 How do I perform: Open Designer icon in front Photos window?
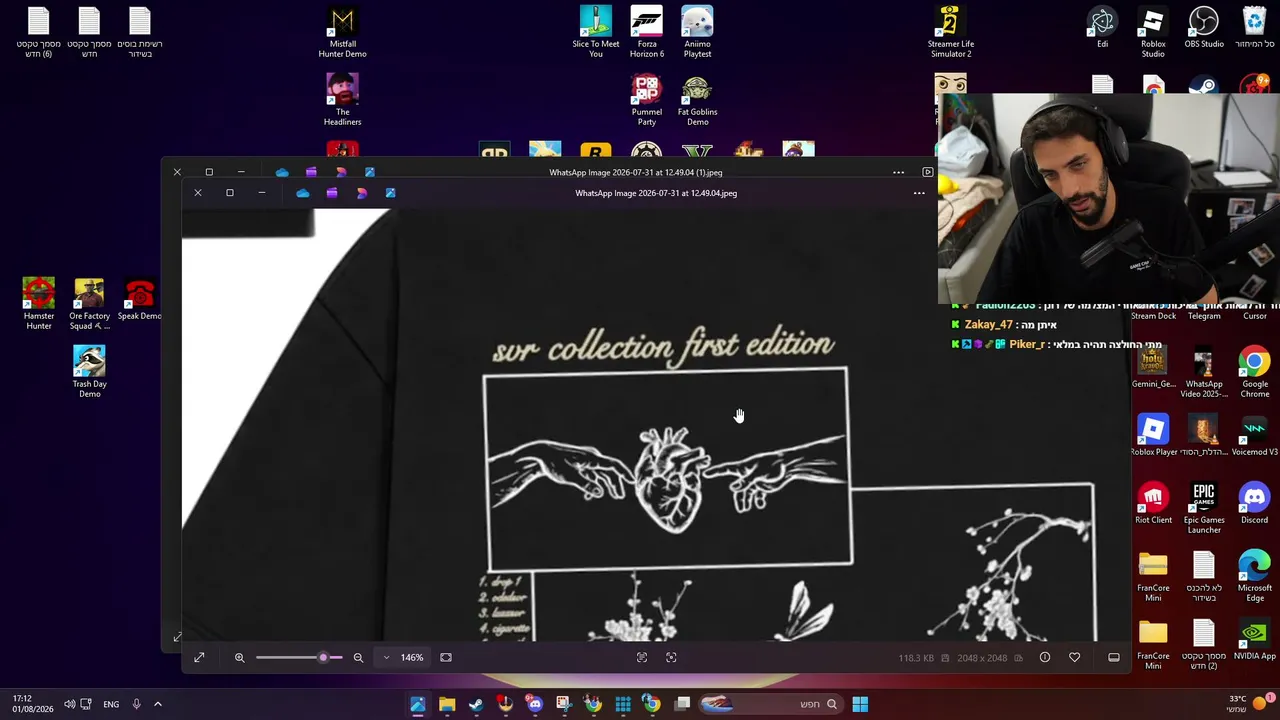tap(361, 193)
